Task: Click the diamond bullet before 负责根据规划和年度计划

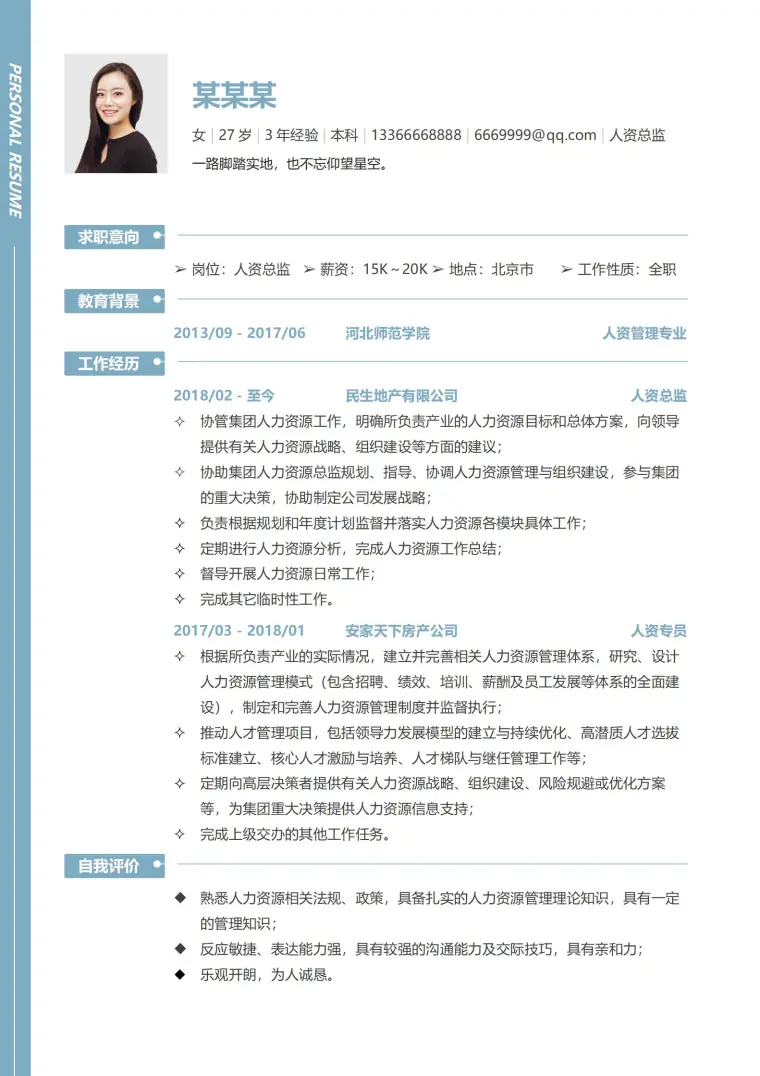Action: coord(180,523)
